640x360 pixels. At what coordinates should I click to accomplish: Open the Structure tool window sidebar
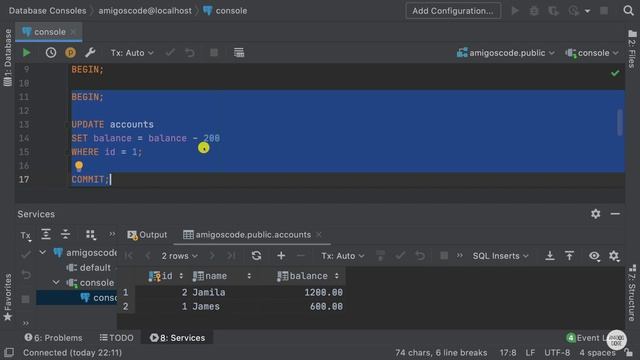(632, 293)
